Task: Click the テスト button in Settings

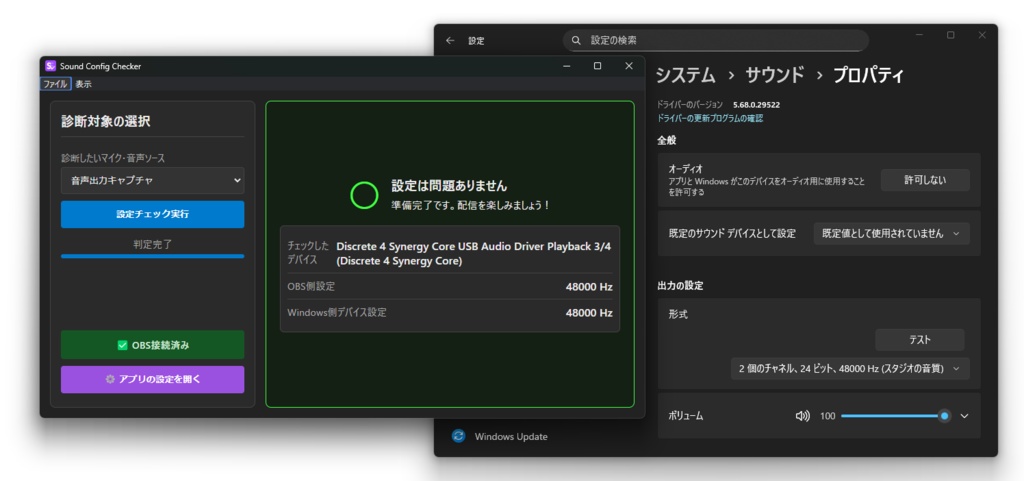Action: coord(920,340)
